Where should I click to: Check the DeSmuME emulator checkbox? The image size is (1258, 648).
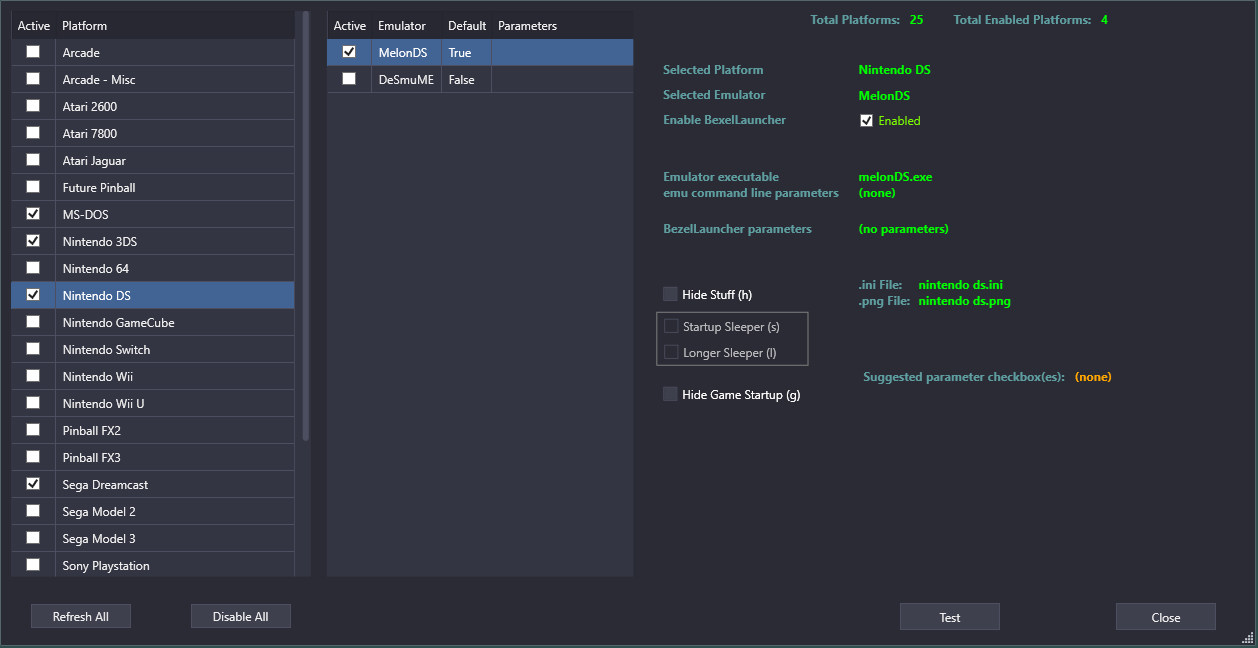pos(349,79)
